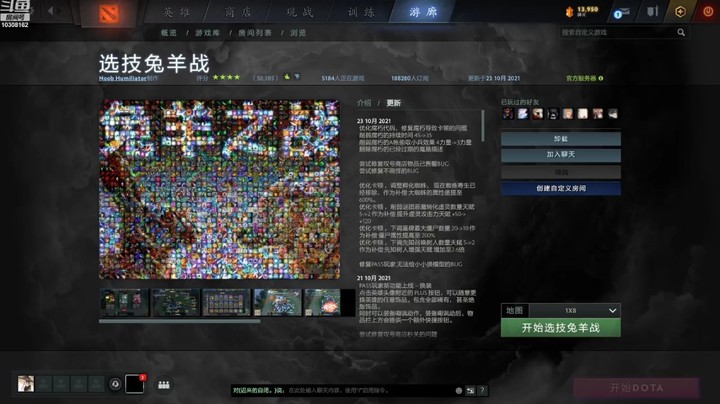Give the game a thumbs down
This screenshot has height=404, width=720.
[x=297, y=77]
